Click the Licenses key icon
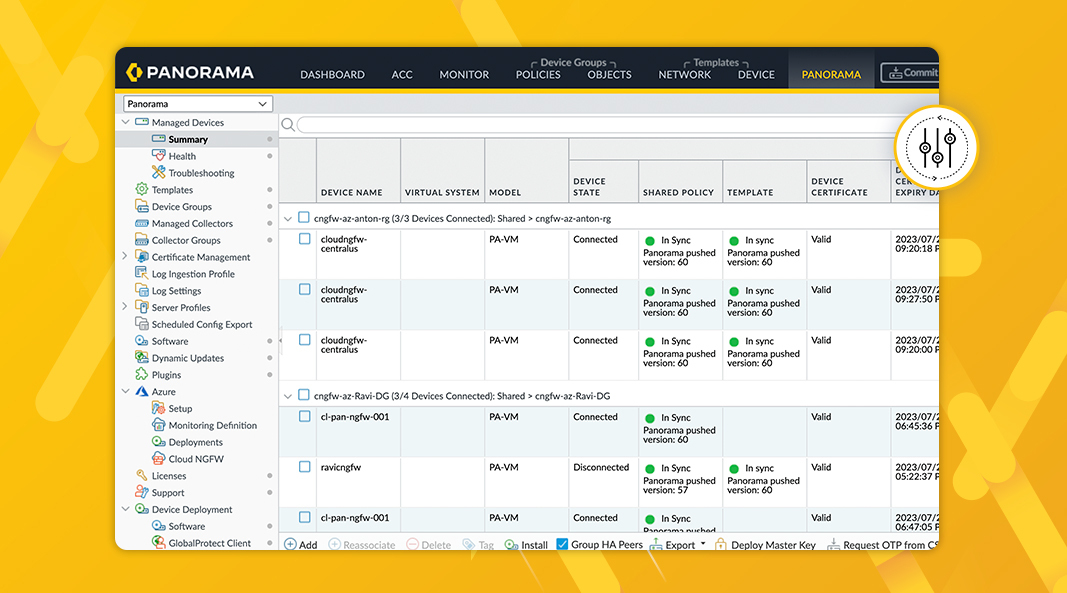The height and width of the screenshot is (593, 1067). coord(142,476)
